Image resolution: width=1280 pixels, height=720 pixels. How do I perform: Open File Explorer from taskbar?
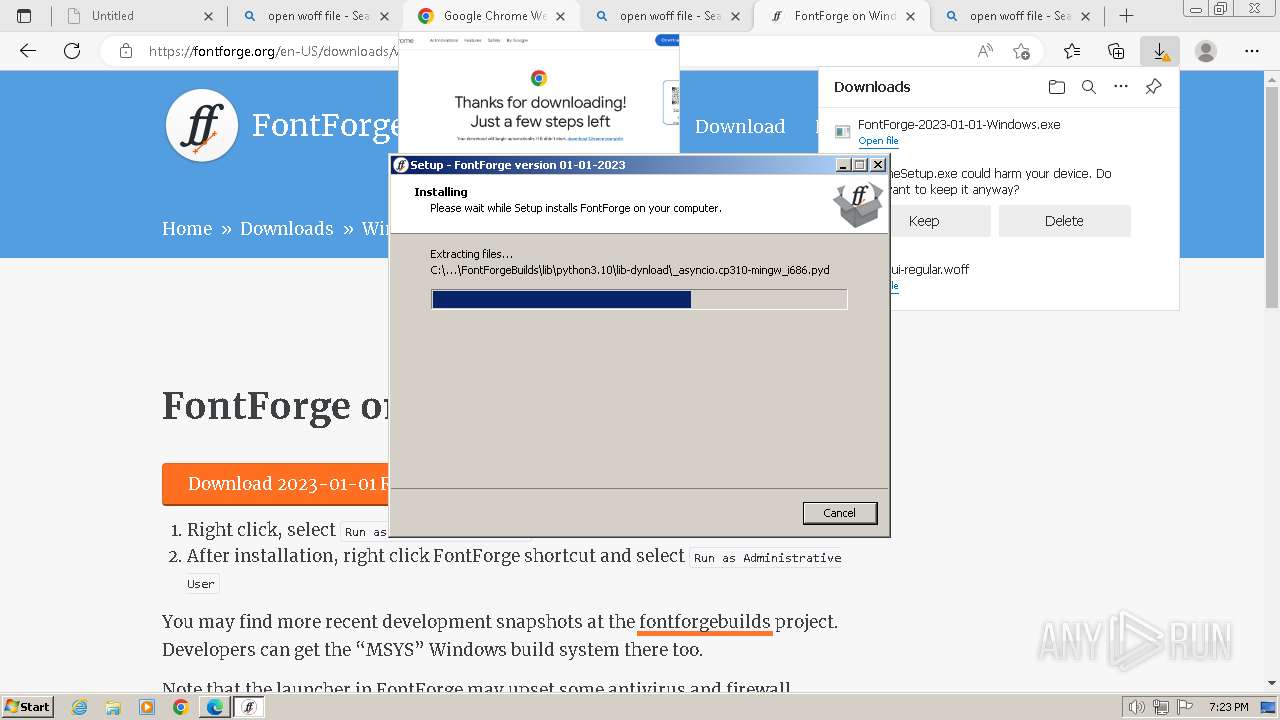pos(113,707)
